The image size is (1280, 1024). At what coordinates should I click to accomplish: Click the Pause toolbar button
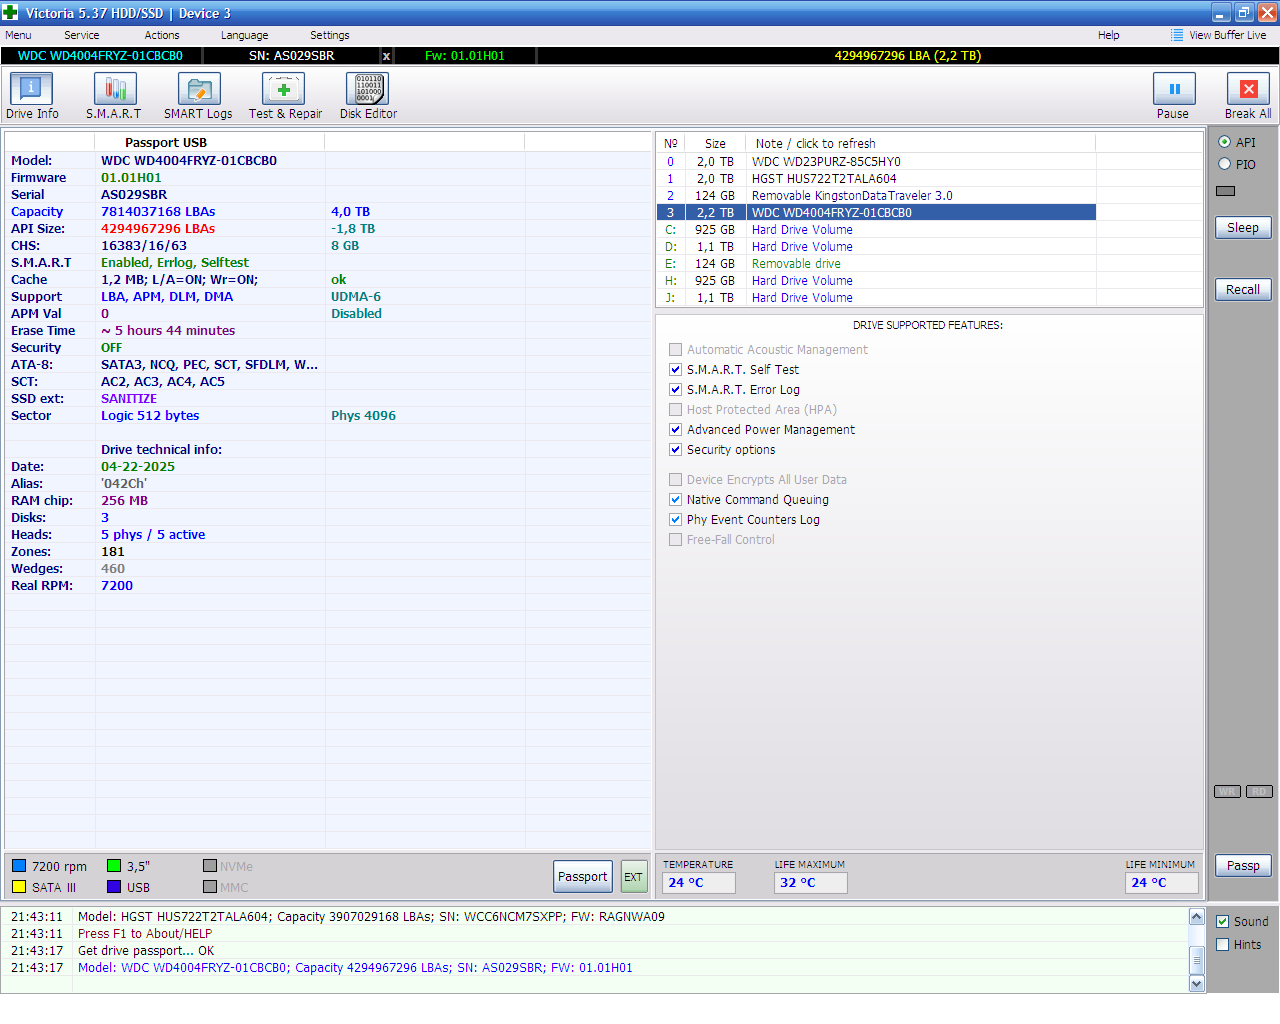pos(1174,96)
